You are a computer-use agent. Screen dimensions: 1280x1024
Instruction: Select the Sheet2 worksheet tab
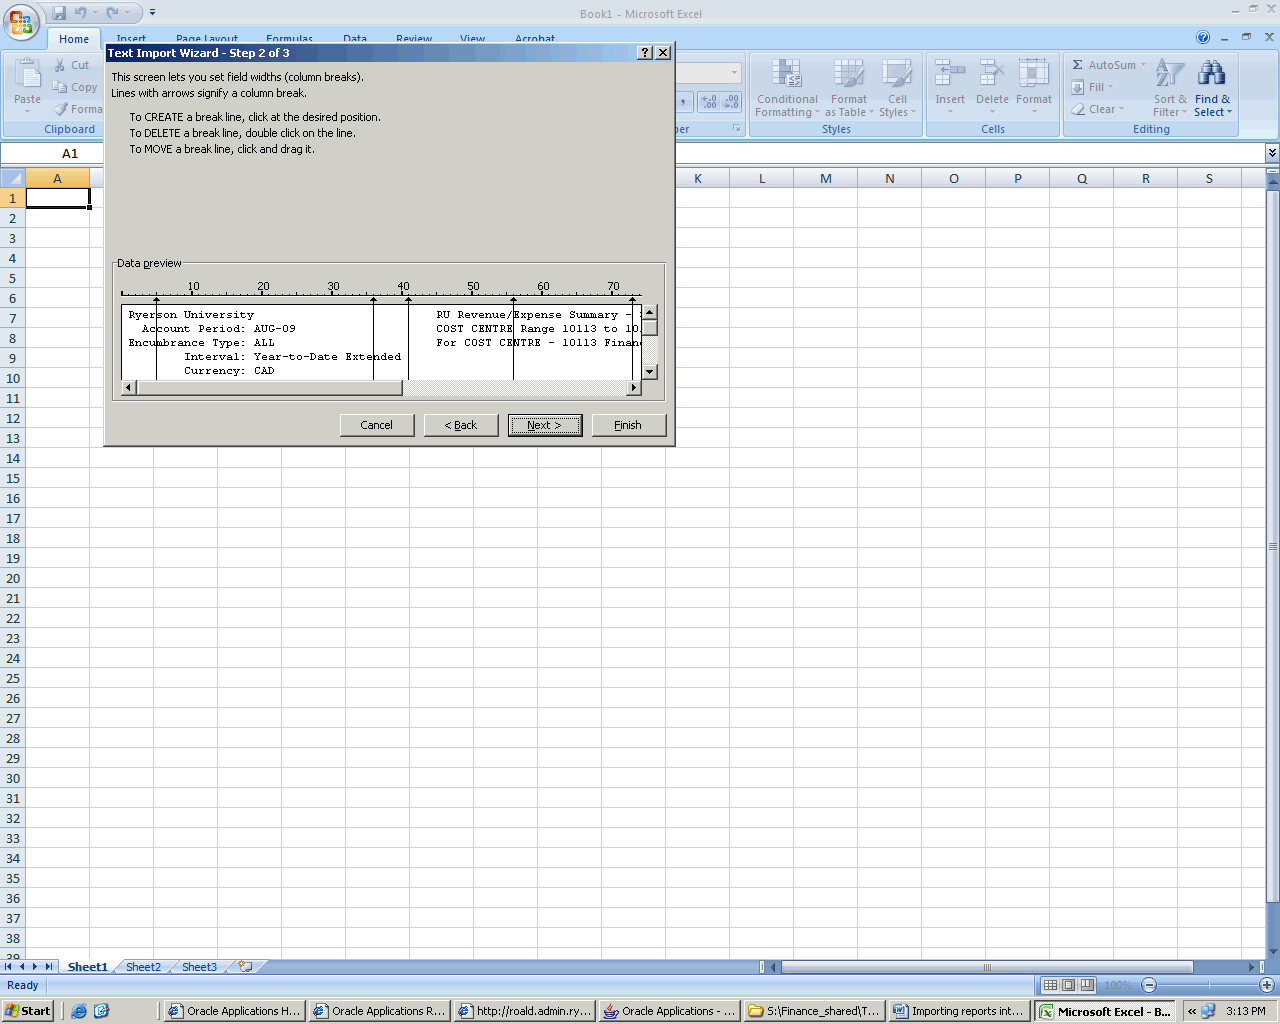coord(143,967)
